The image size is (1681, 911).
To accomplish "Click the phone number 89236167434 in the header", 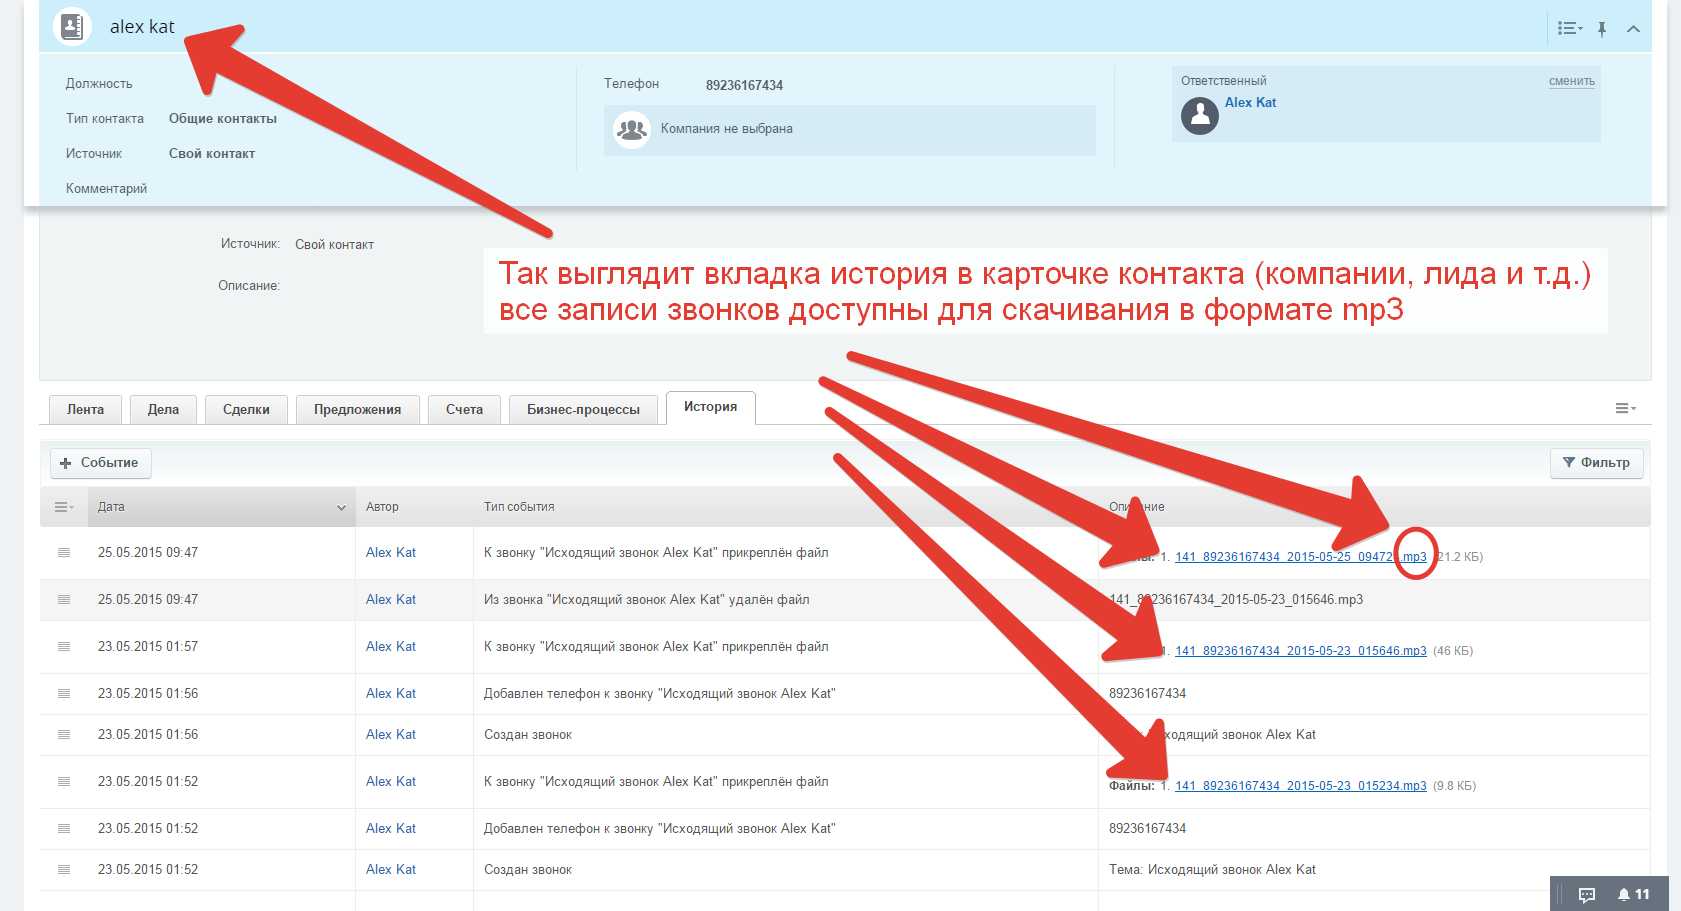I will click(744, 84).
